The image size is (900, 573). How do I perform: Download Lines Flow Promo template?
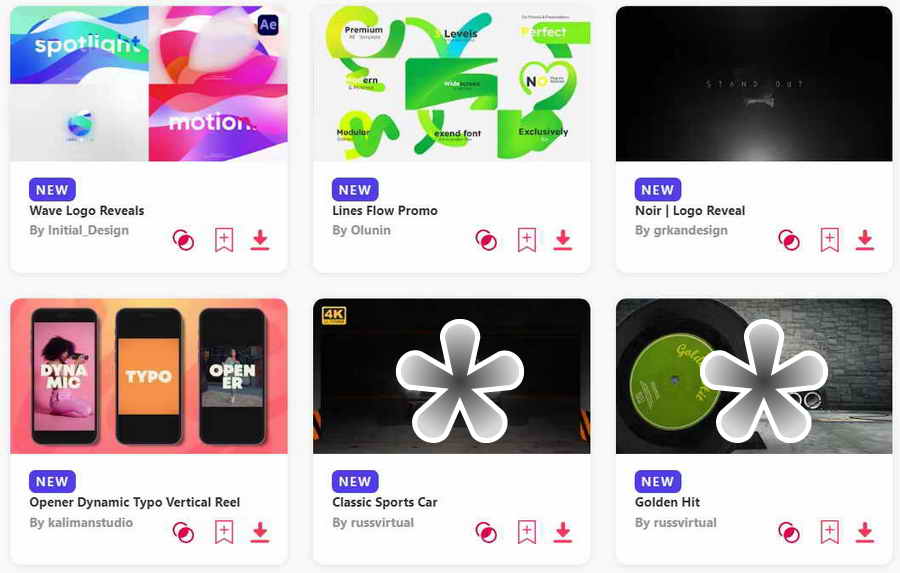tap(563, 240)
